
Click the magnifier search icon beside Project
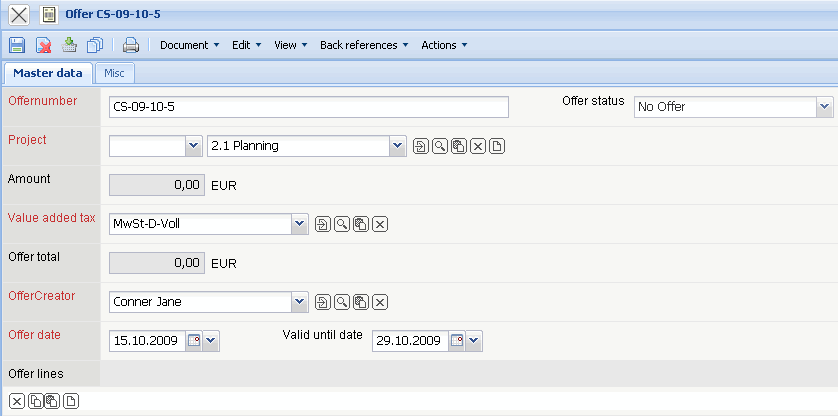point(439,146)
